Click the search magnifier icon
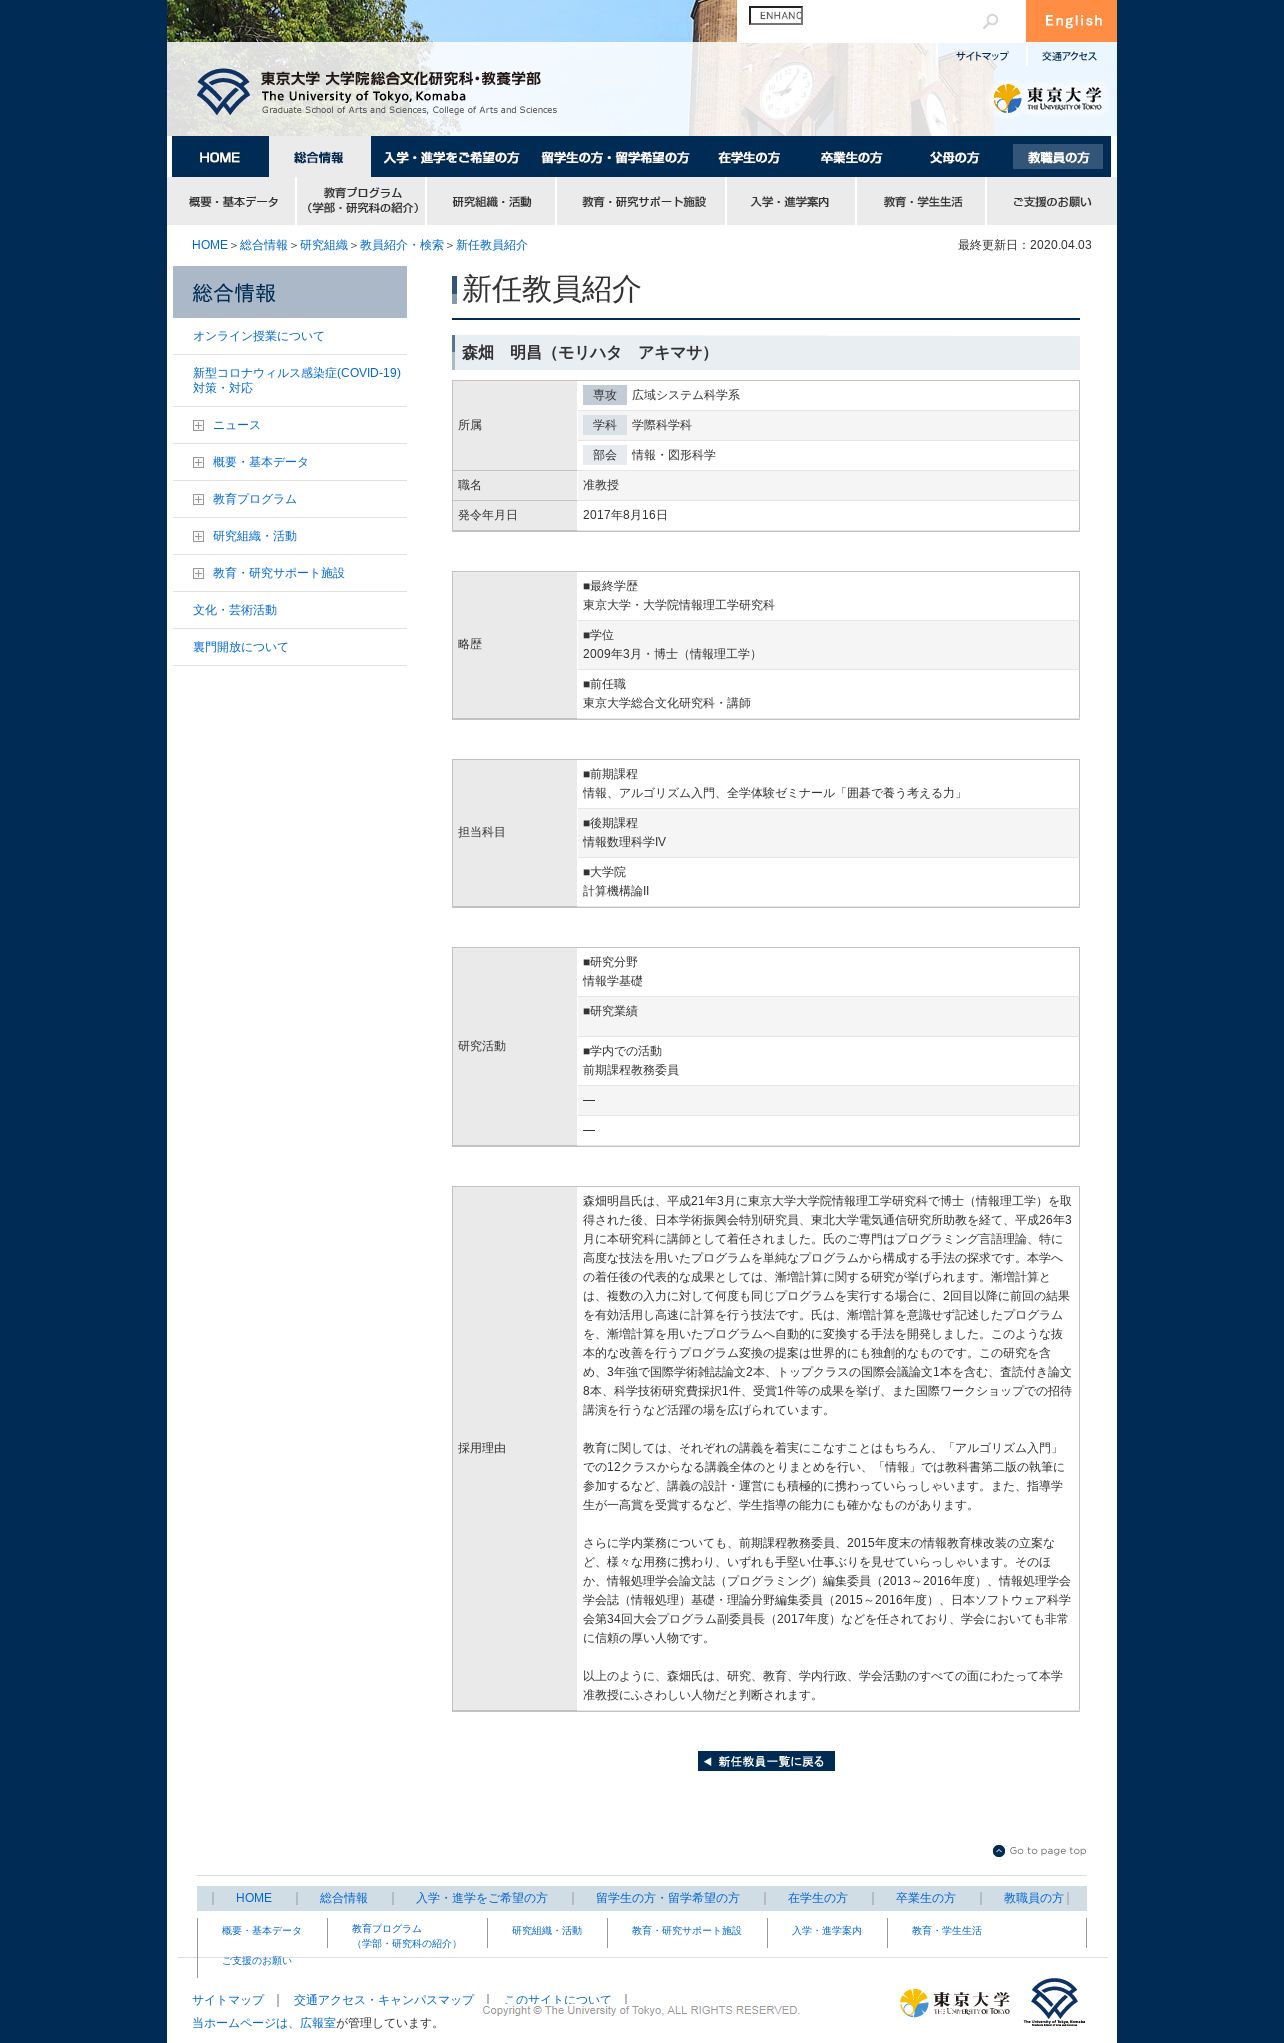1284x2043 pixels. click(990, 21)
